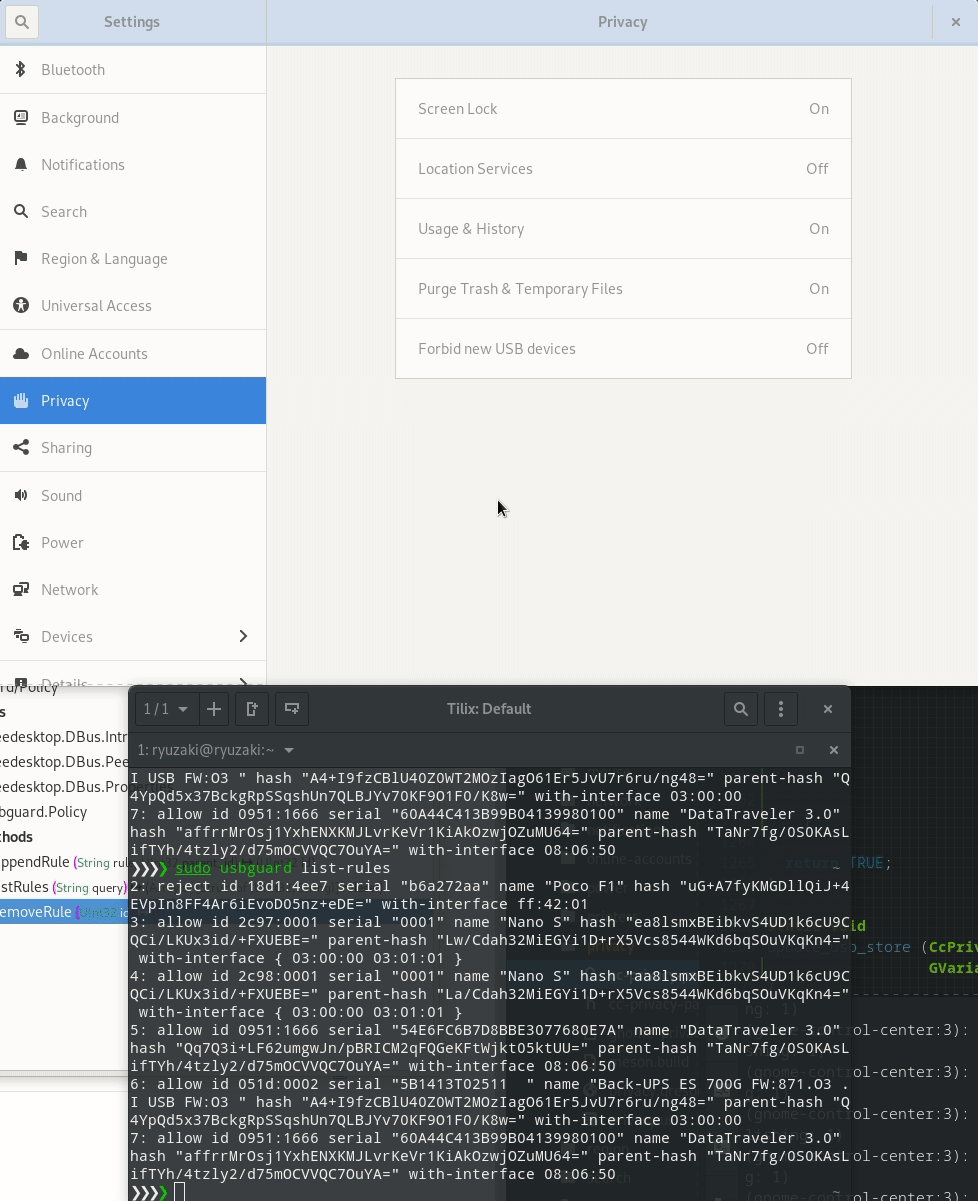Split the terminal downward using the toolbar icon
Viewport: 978px width, 1201px height.
coord(291,708)
